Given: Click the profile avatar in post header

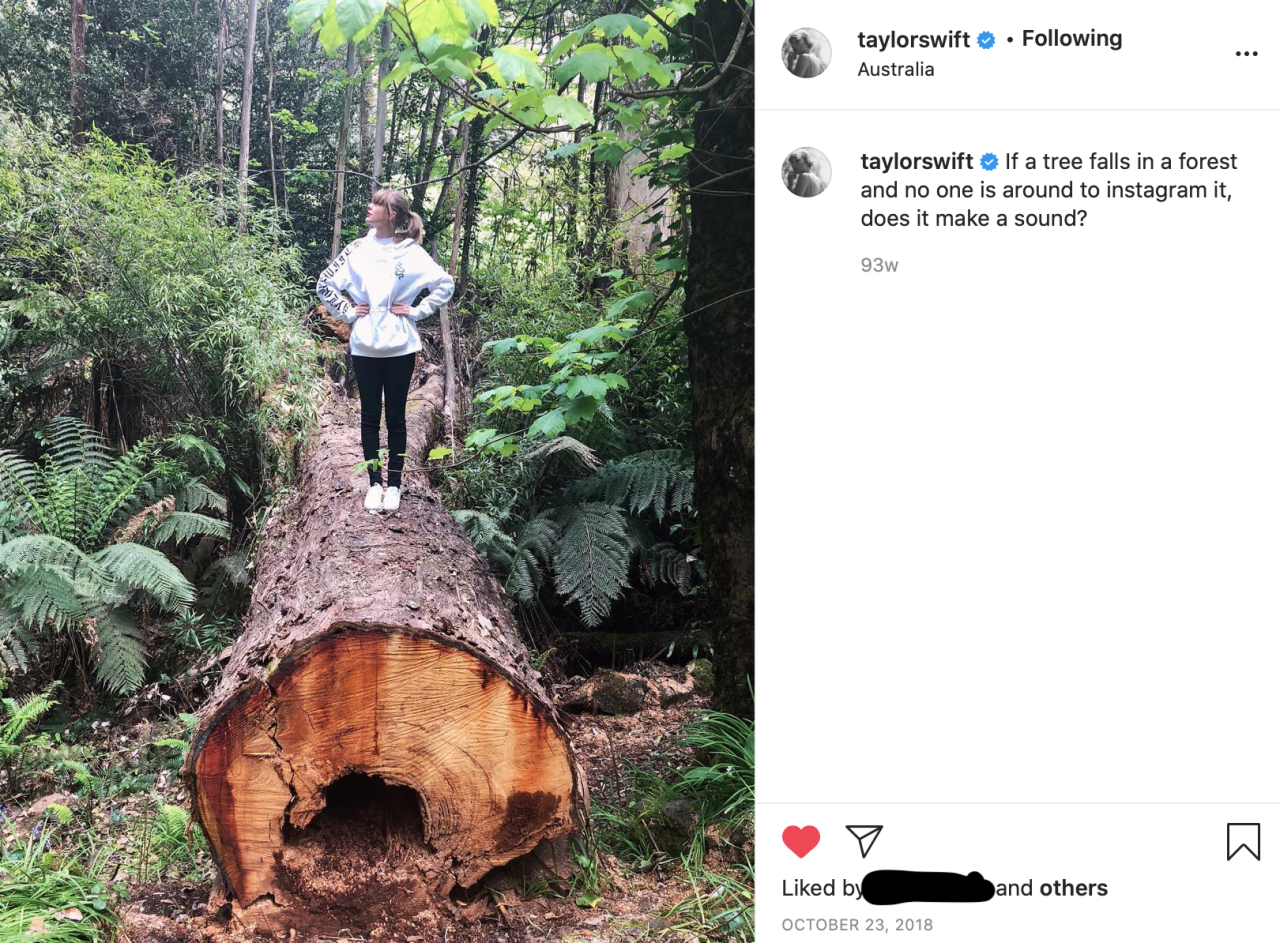Looking at the screenshot, I should pos(806,53).
